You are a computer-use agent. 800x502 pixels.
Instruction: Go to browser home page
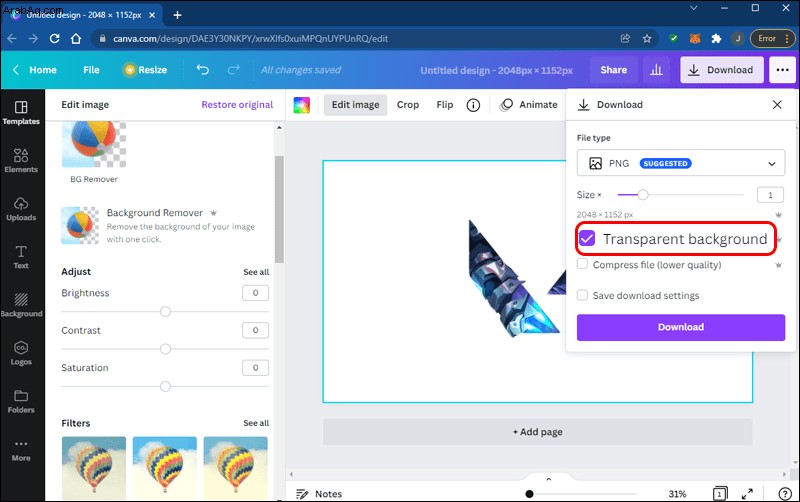[x=76, y=39]
